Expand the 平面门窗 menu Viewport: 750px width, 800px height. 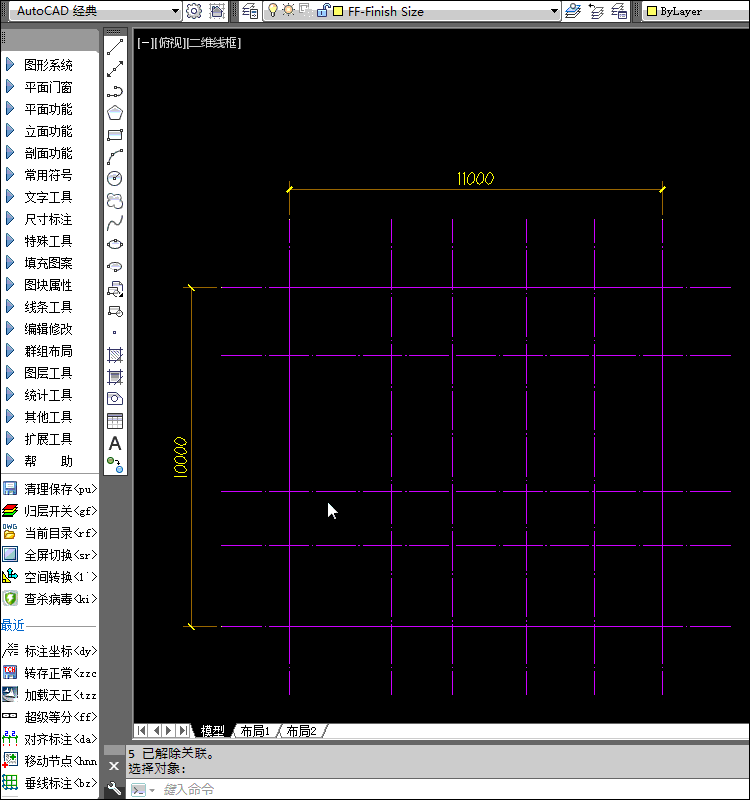click(49, 87)
